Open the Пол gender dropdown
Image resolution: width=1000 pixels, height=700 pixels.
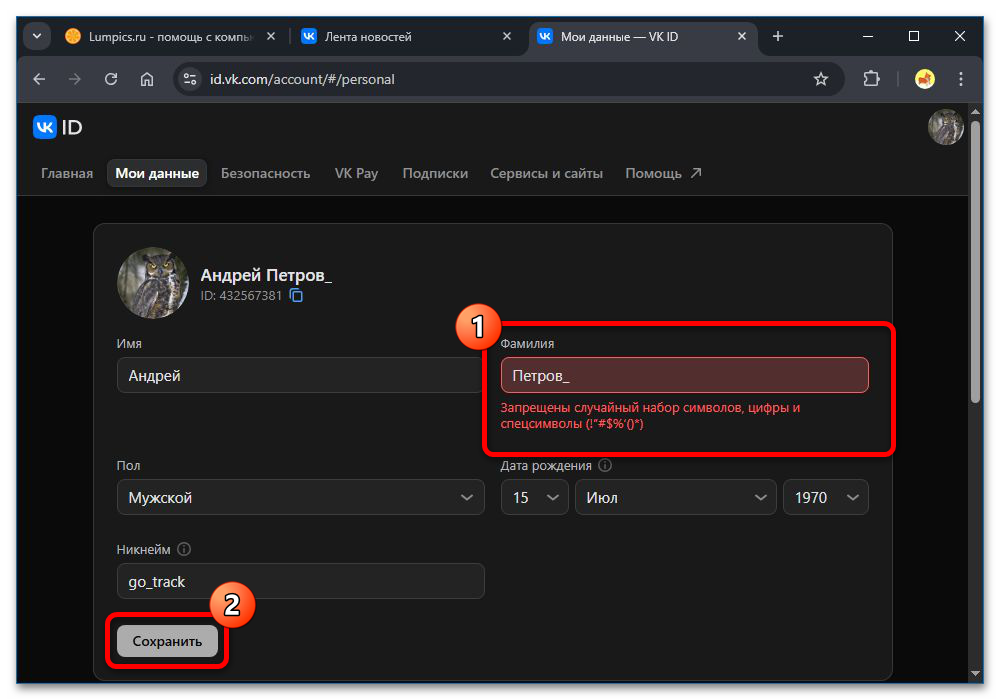coord(300,497)
